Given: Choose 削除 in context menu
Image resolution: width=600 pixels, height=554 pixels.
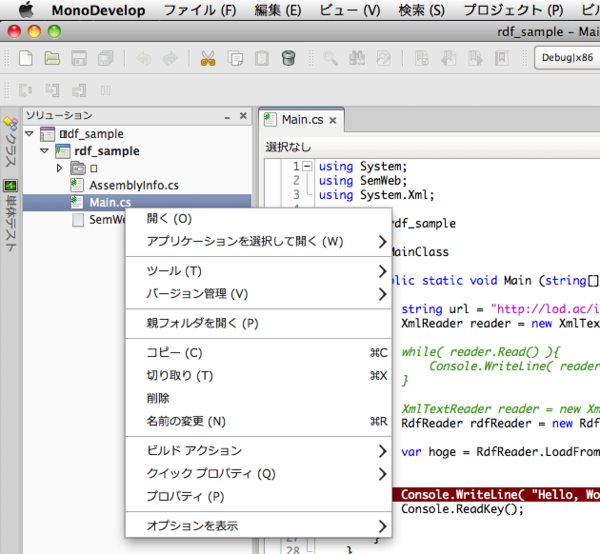Looking at the screenshot, I should tap(258, 398).
